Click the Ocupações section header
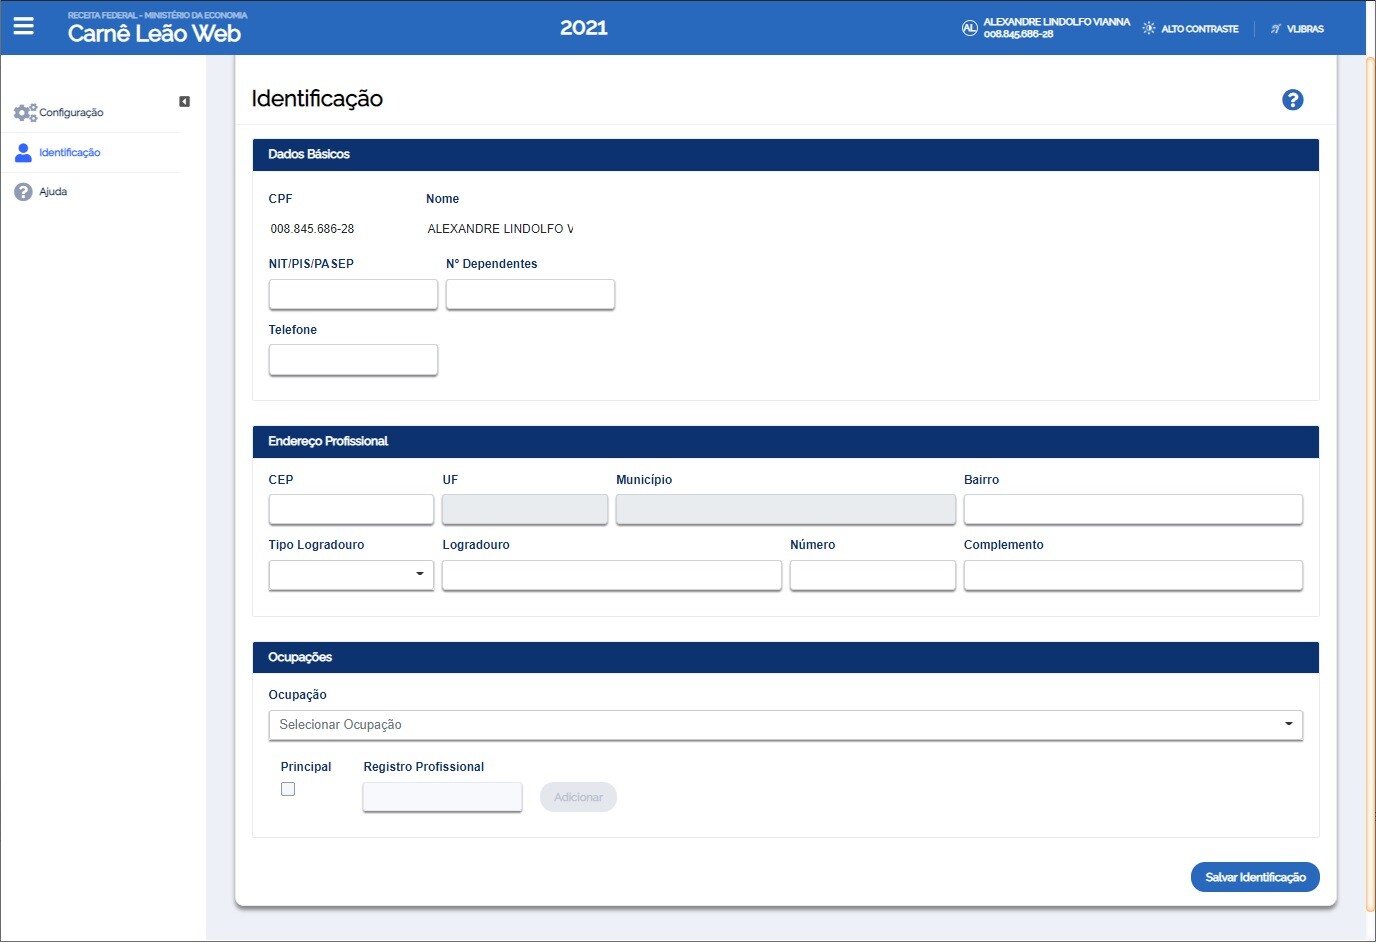Screen dimensions: 1376x943 [786, 657]
